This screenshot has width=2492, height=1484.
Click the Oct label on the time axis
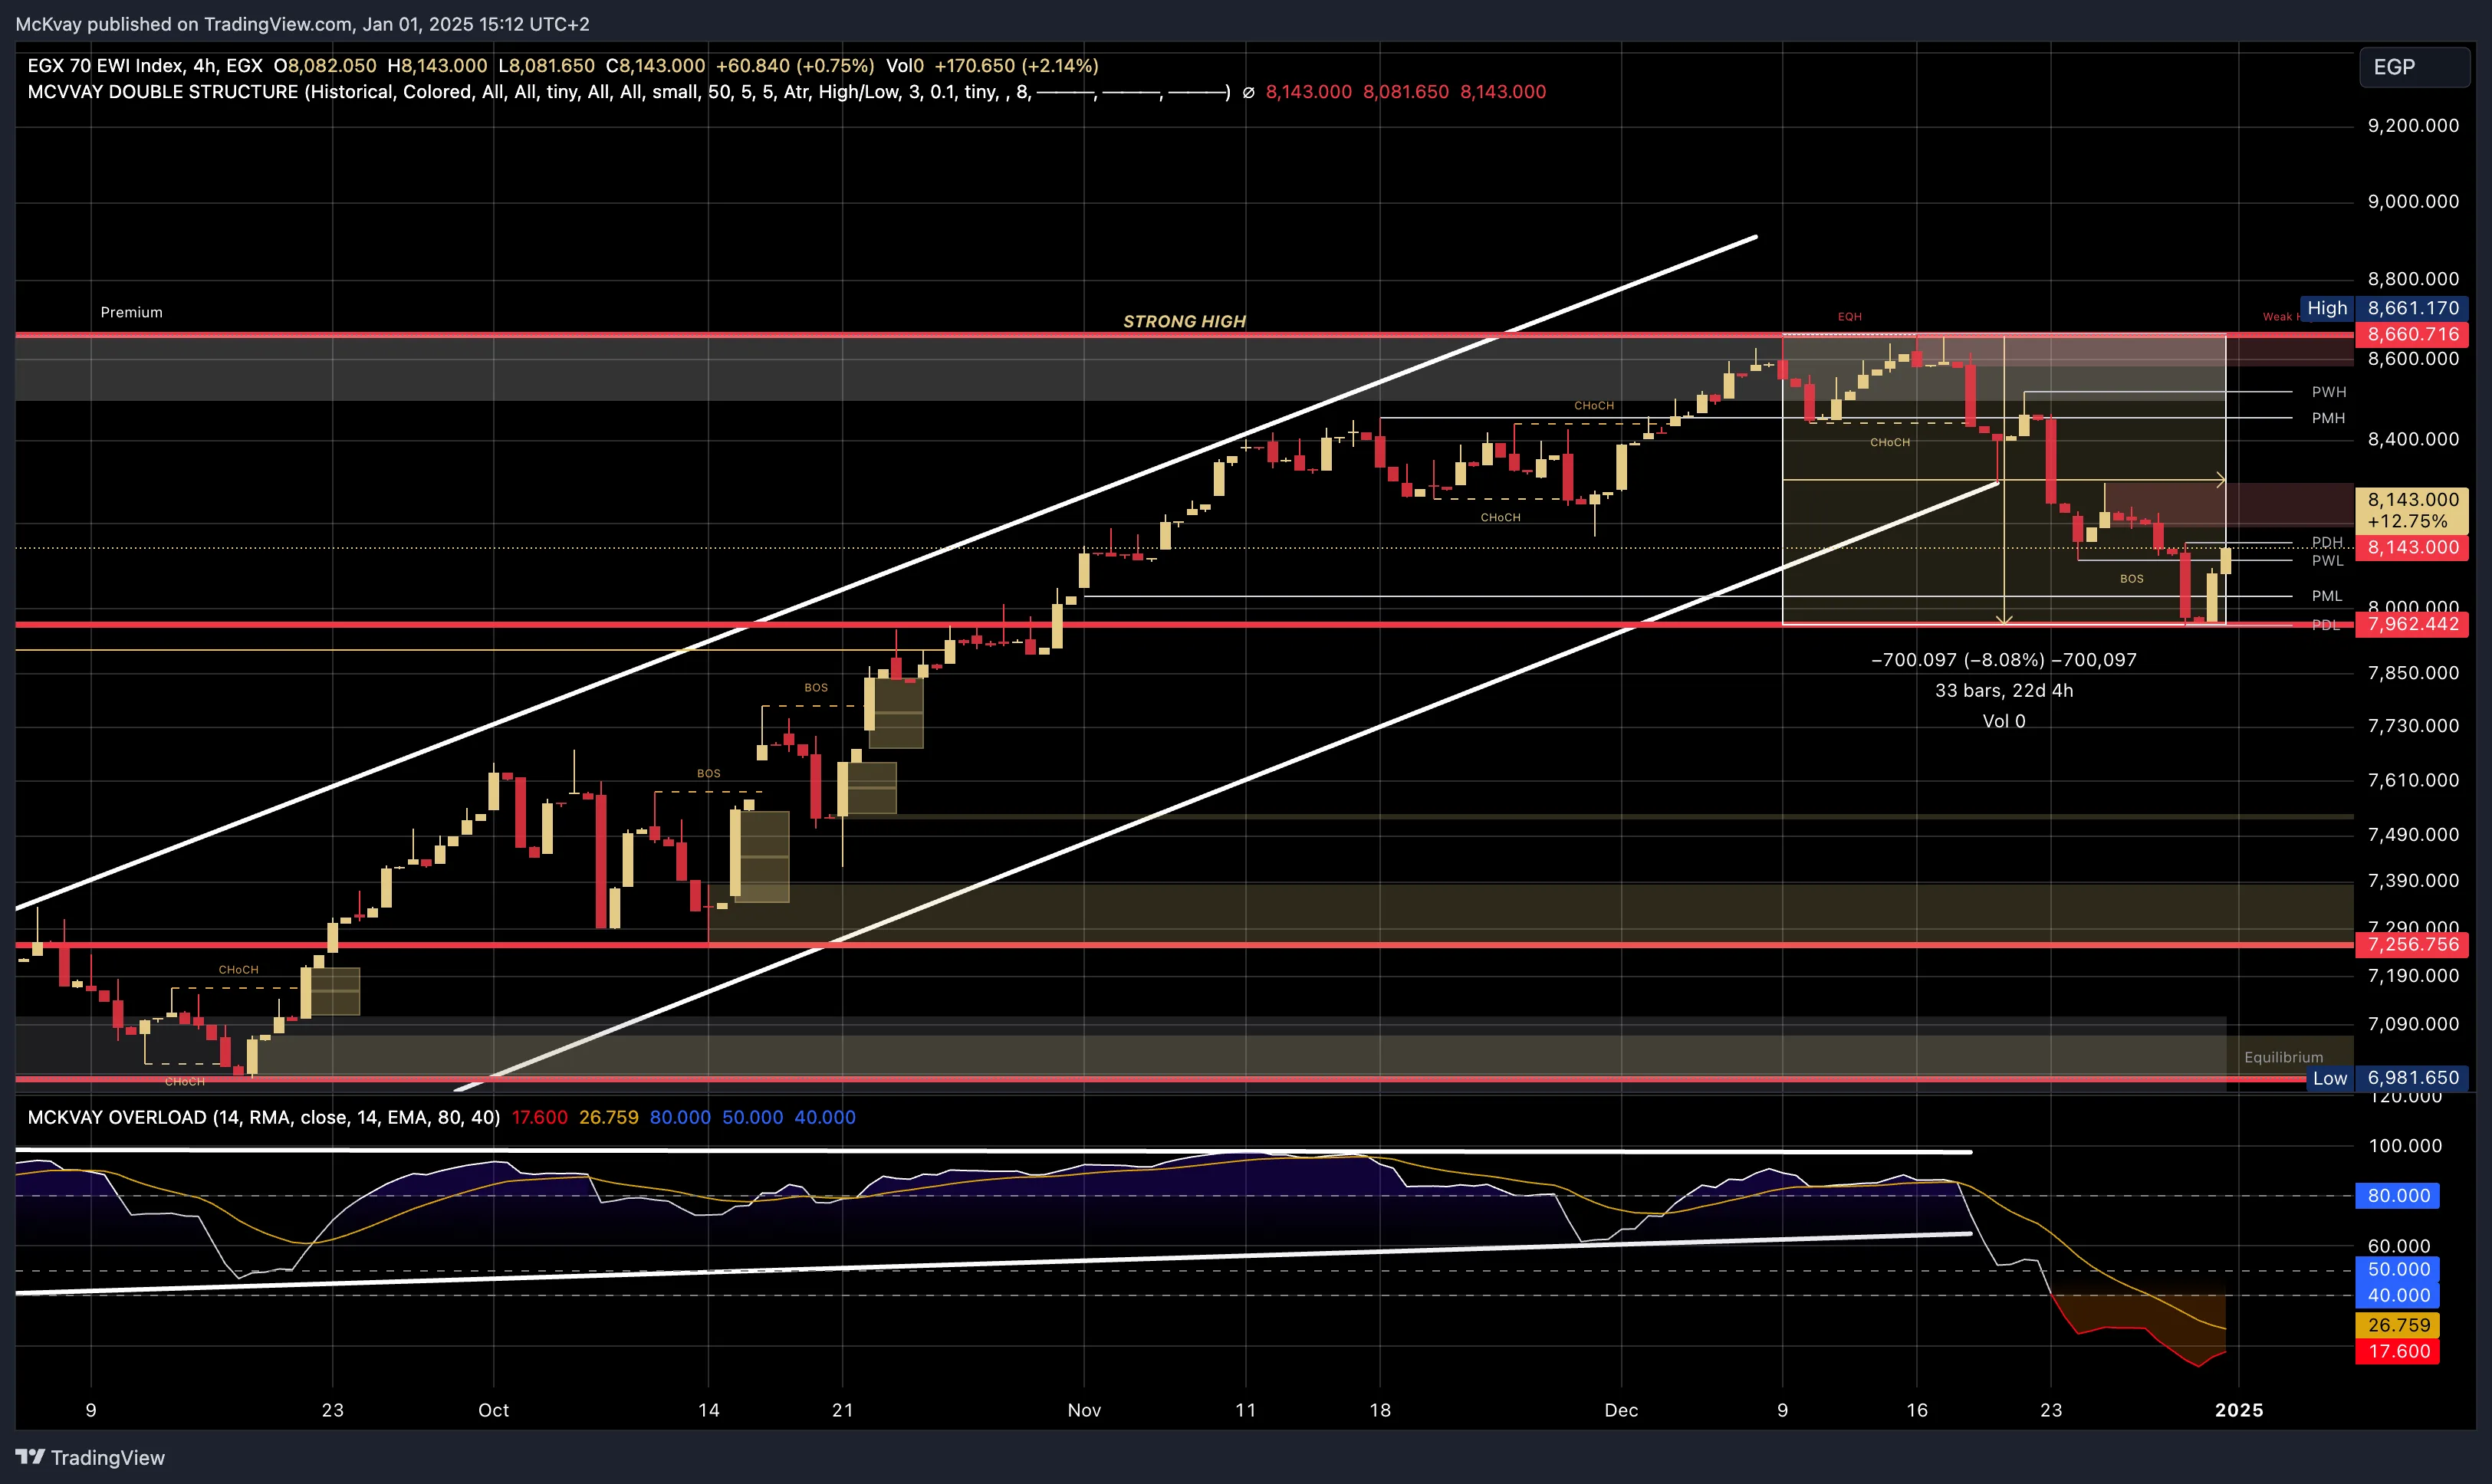493,1410
